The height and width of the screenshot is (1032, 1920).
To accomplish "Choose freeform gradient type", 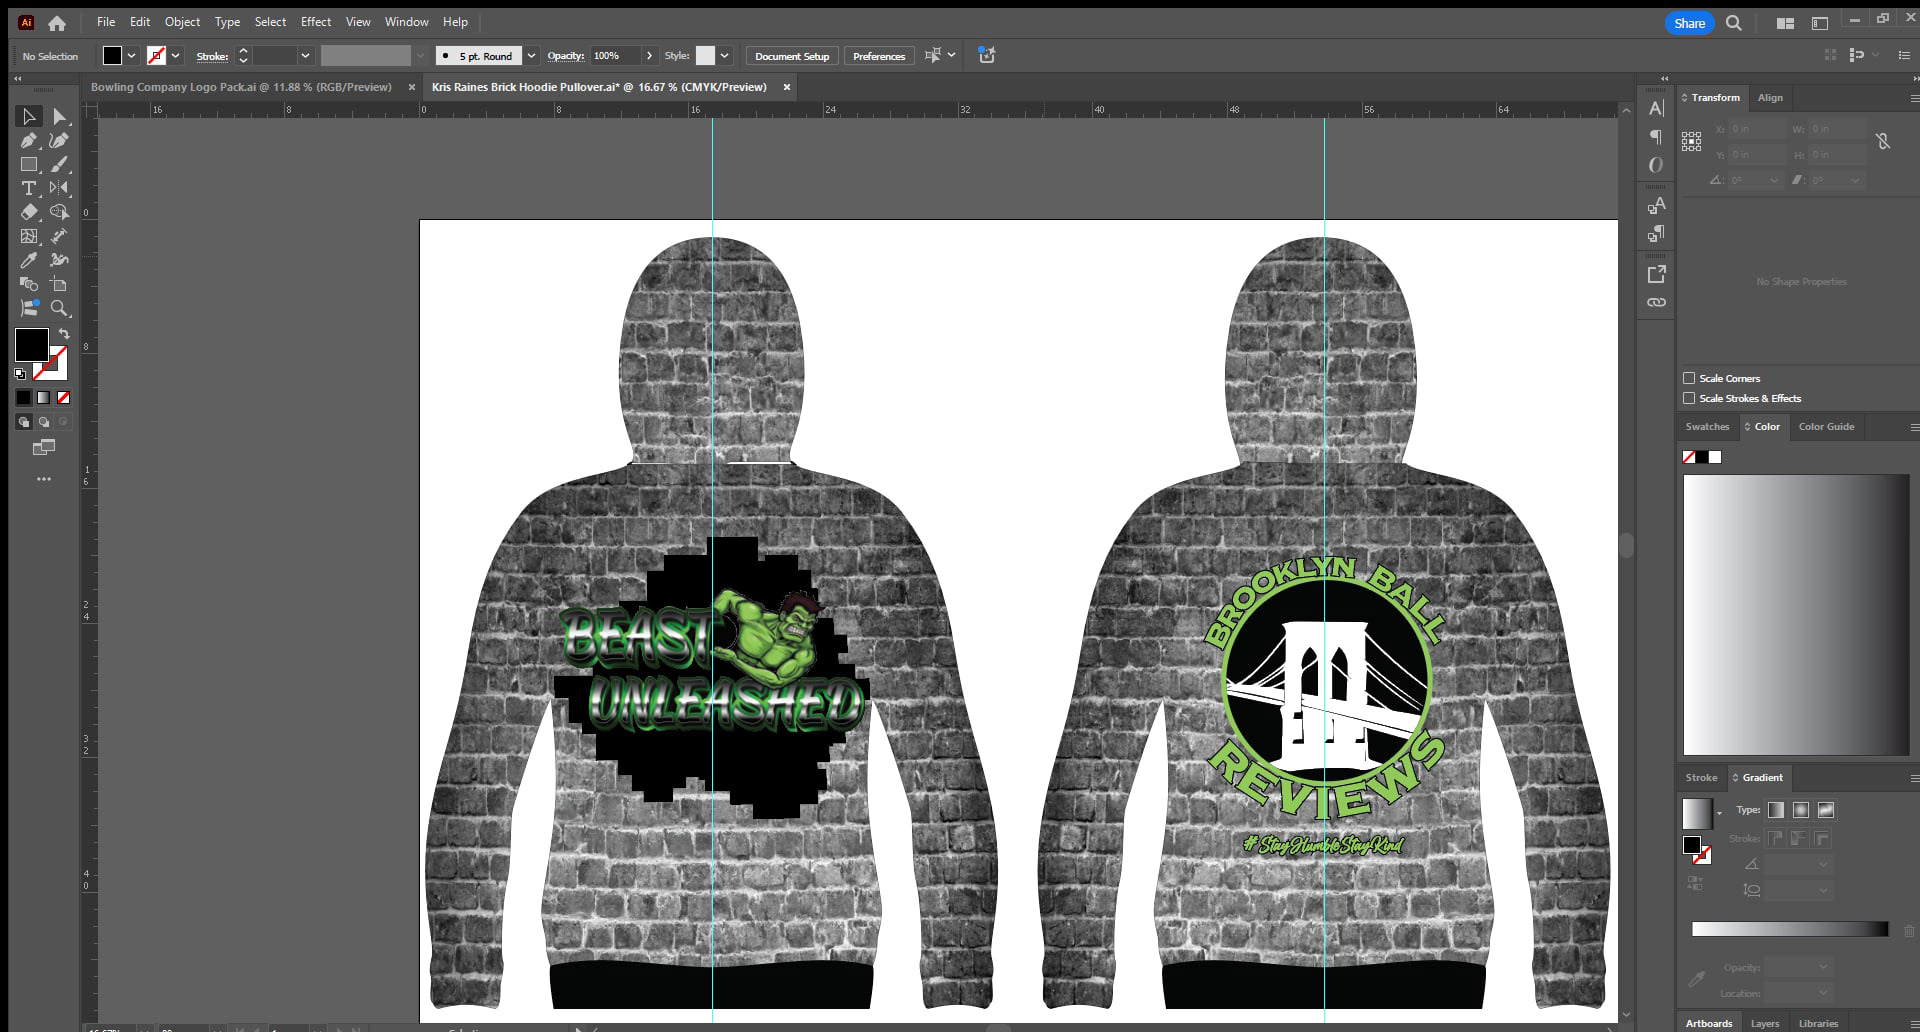I will tap(1826, 810).
